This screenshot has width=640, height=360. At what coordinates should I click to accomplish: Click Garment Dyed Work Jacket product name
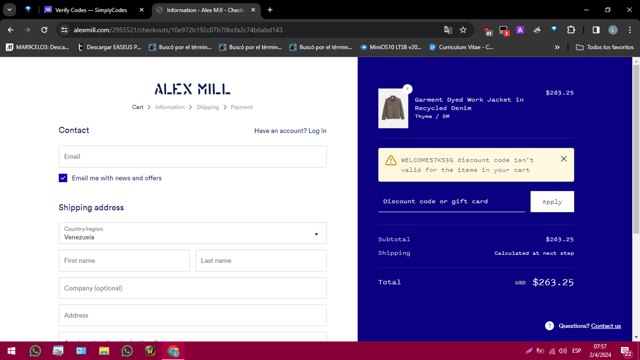(x=469, y=104)
